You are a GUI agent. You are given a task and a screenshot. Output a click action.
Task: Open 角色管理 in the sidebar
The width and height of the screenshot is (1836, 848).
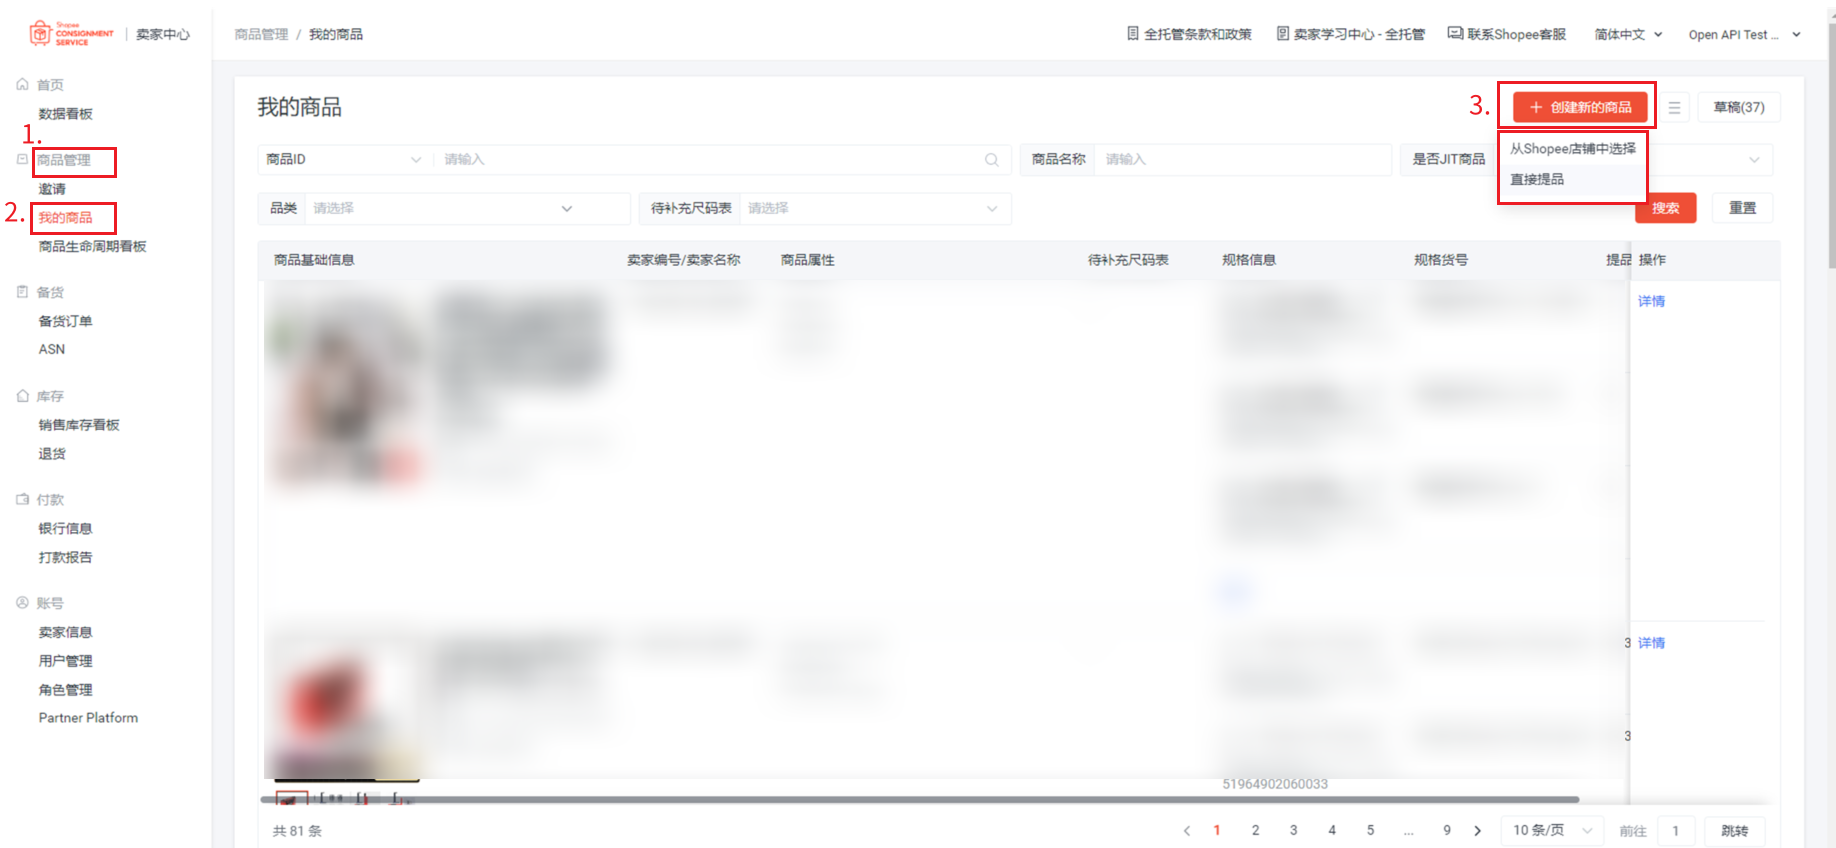pyautogui.click(x=66, y=690)
